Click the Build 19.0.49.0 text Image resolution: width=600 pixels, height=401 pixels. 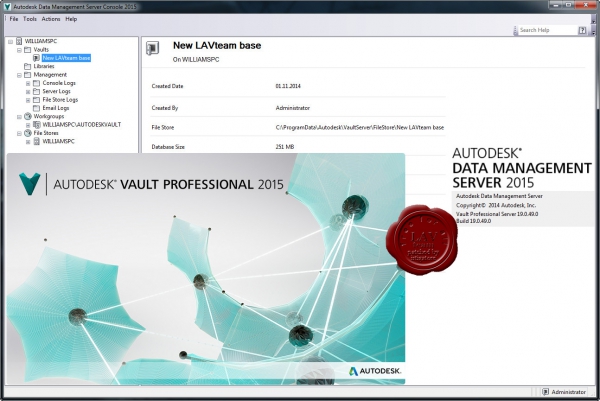pyautogui.click(x=473, y=221)
